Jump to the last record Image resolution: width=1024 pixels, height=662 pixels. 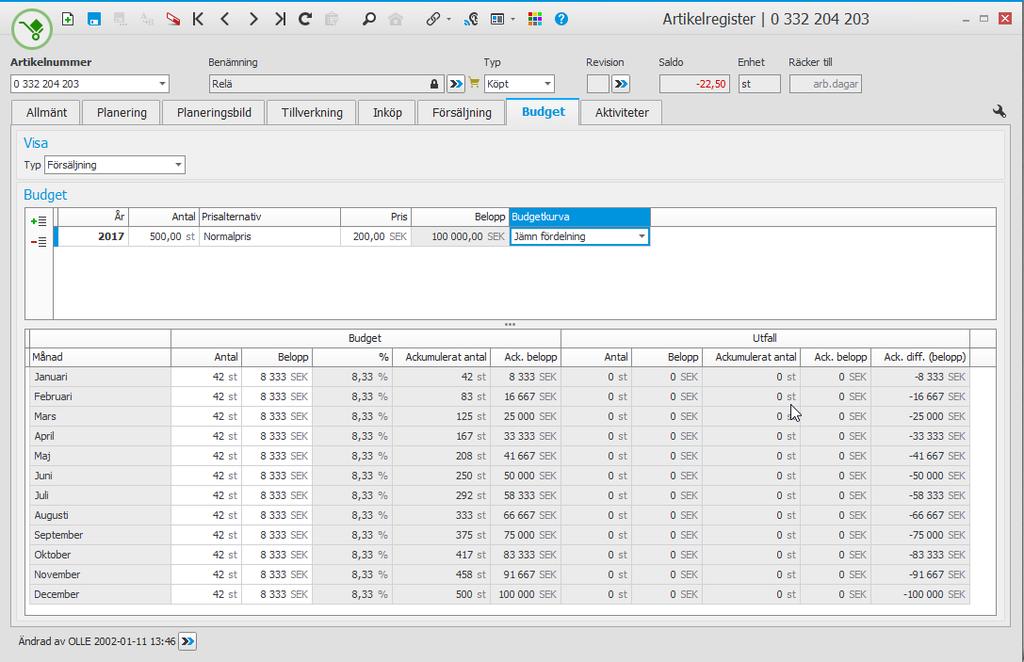click(280, 19)
